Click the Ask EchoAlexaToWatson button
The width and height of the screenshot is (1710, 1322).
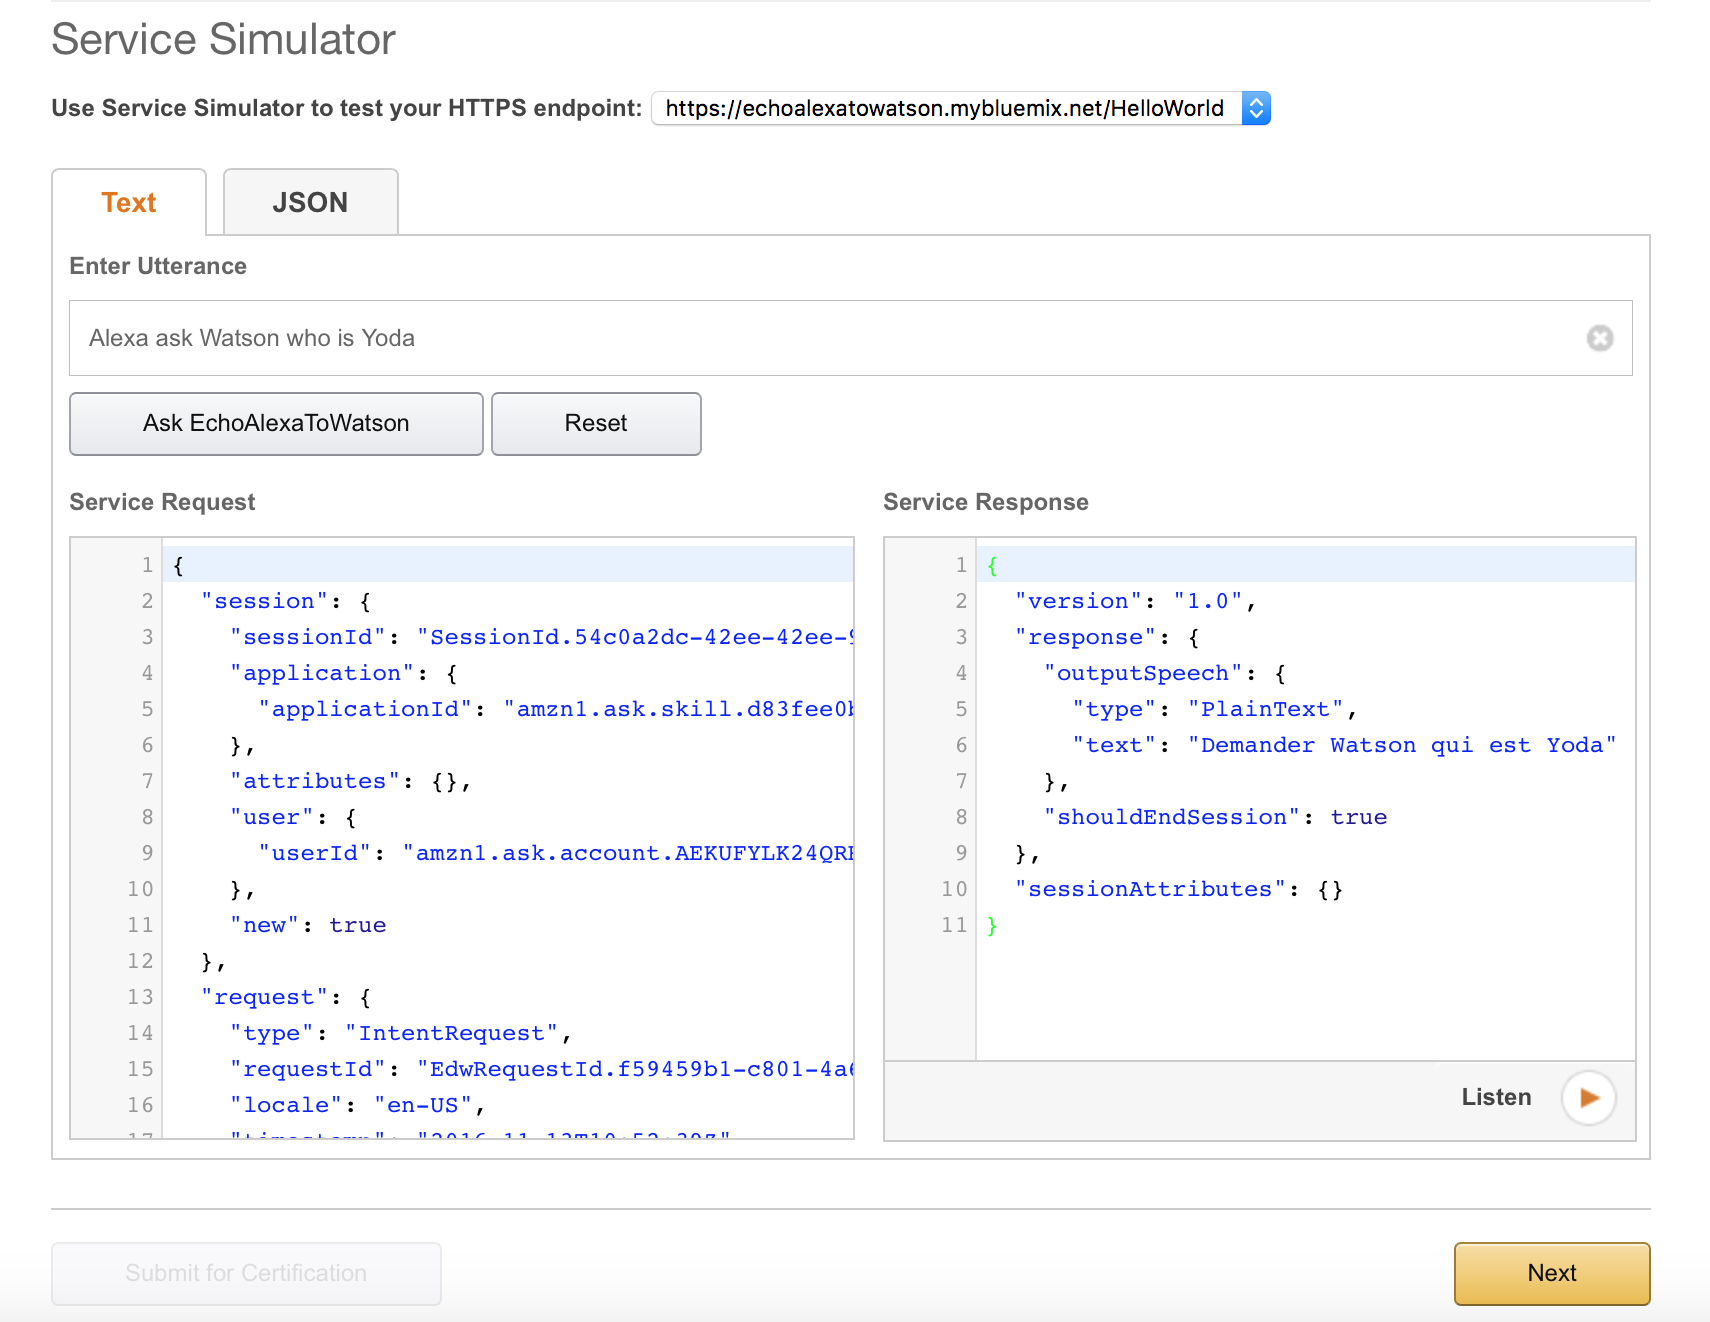point(276,423)
